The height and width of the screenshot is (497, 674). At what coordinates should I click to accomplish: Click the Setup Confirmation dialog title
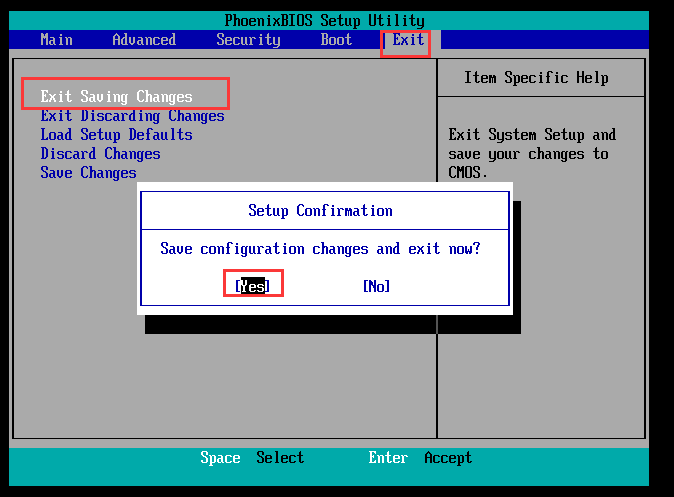(320, 211)
